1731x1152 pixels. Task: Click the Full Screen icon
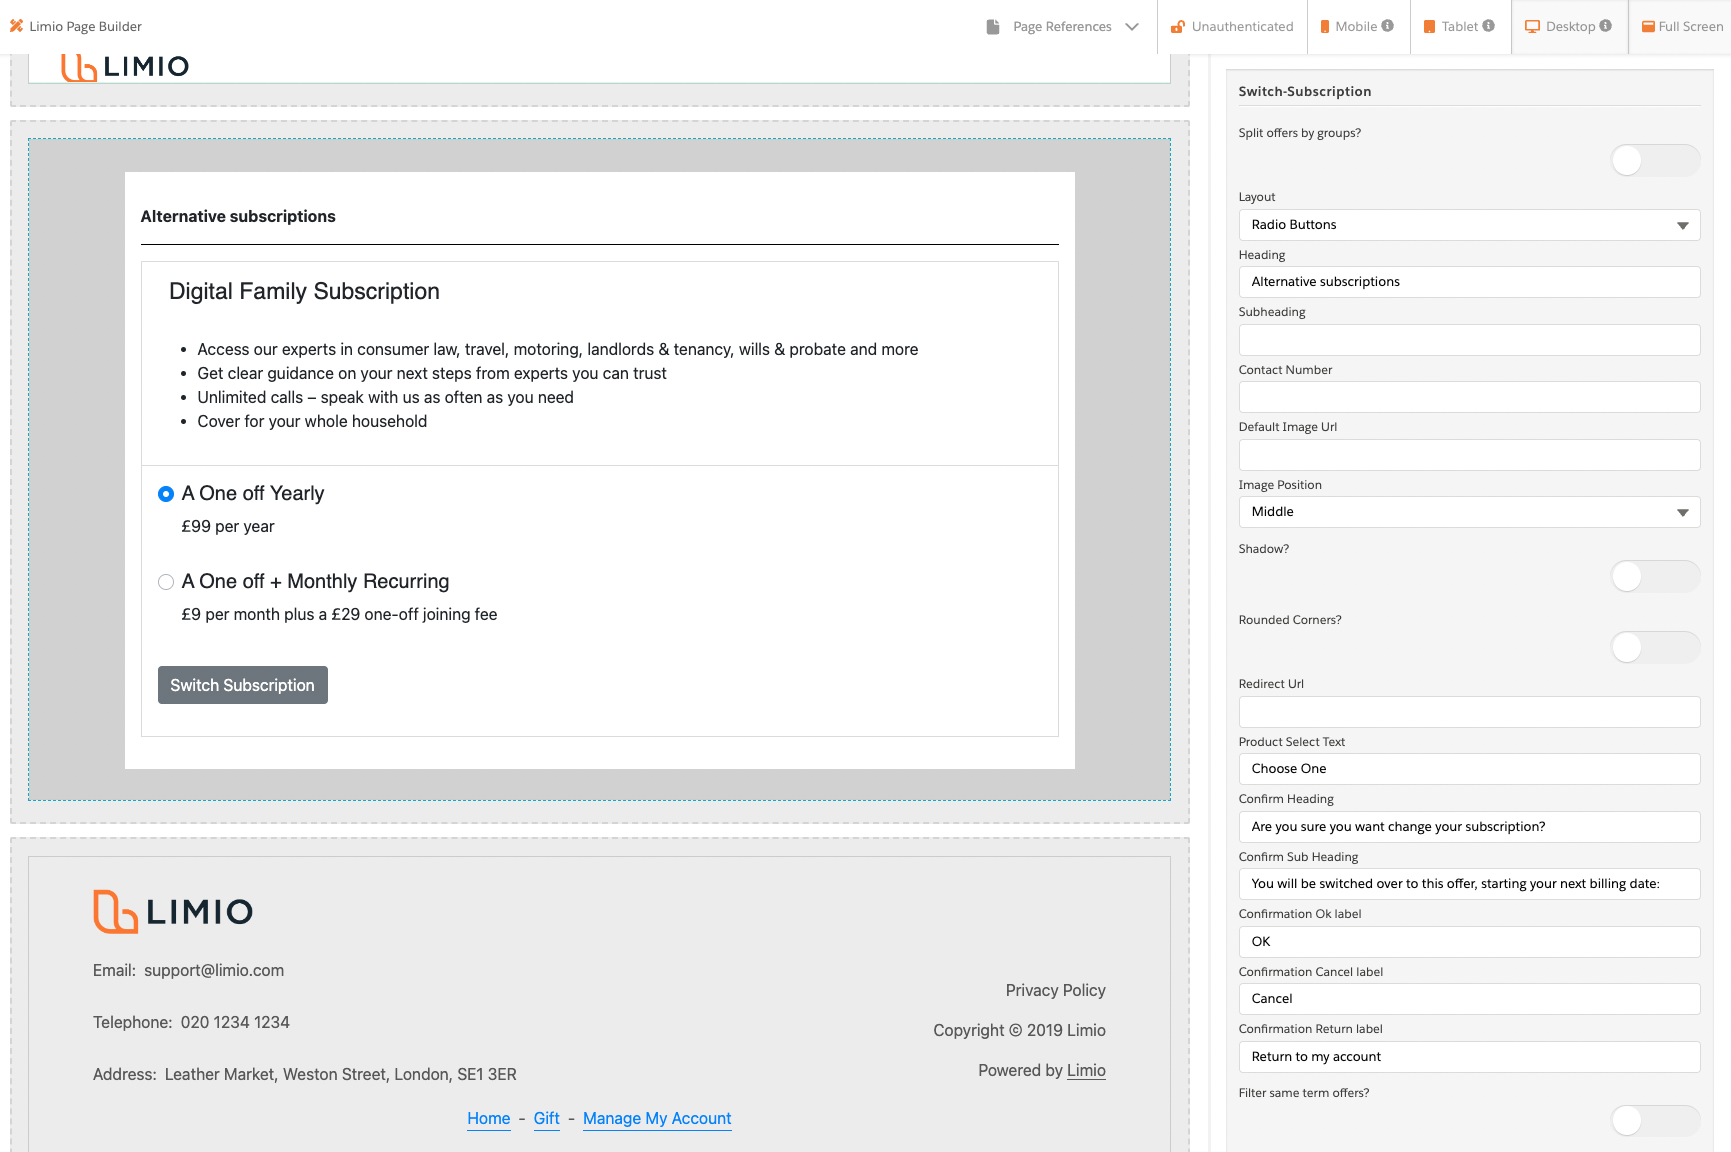[1648, 27]
